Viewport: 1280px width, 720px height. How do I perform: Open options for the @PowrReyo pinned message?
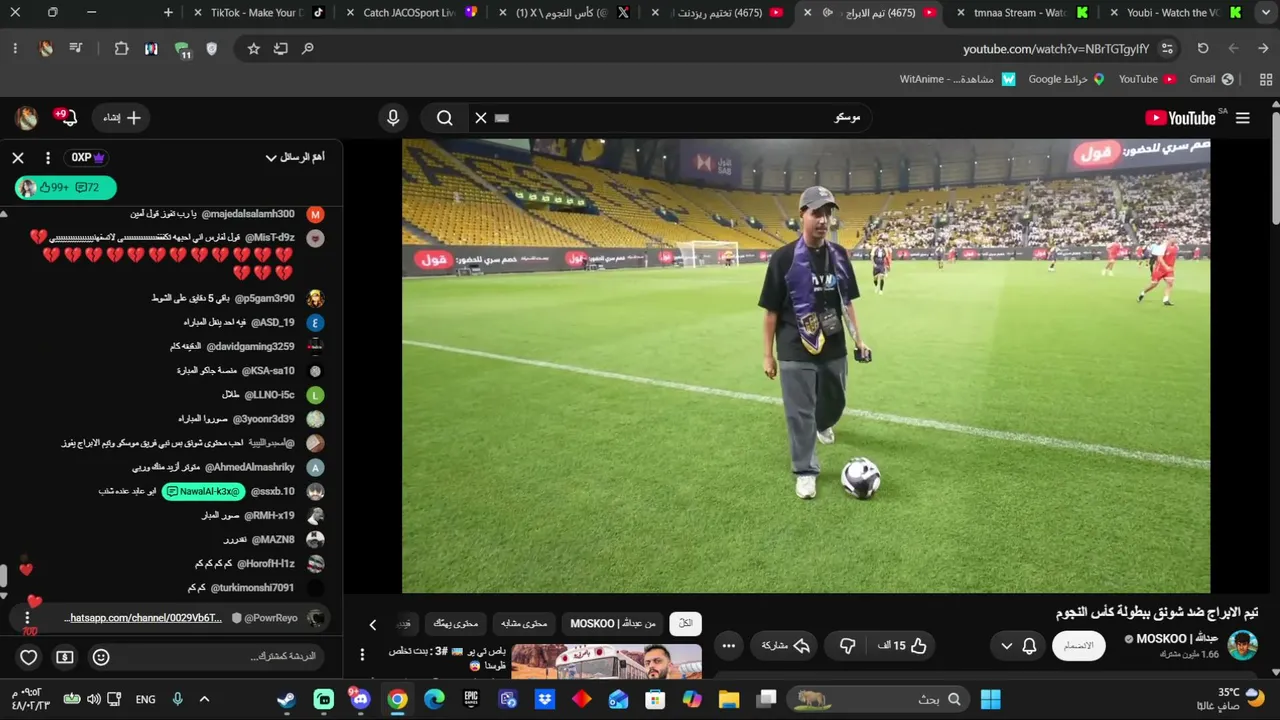click(27, 618)
